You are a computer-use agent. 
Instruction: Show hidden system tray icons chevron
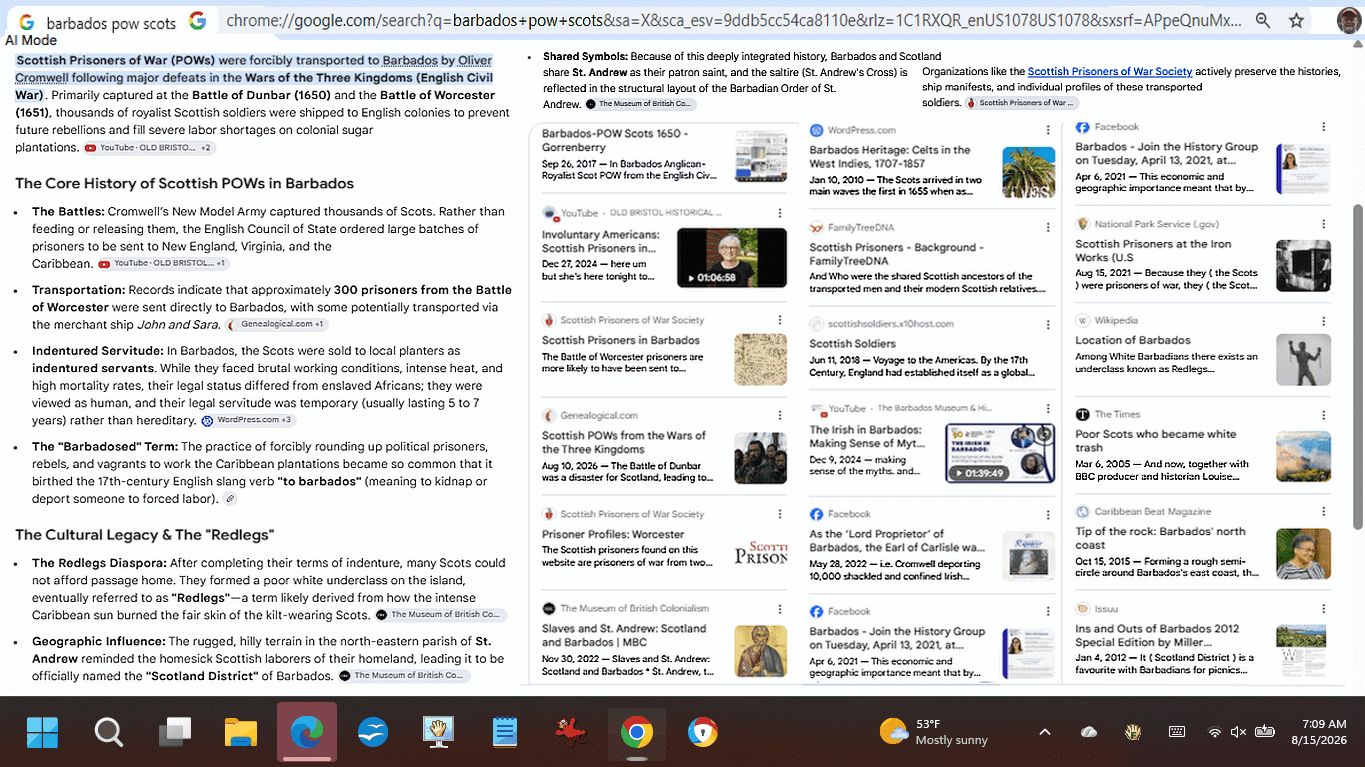[1044, 732]
